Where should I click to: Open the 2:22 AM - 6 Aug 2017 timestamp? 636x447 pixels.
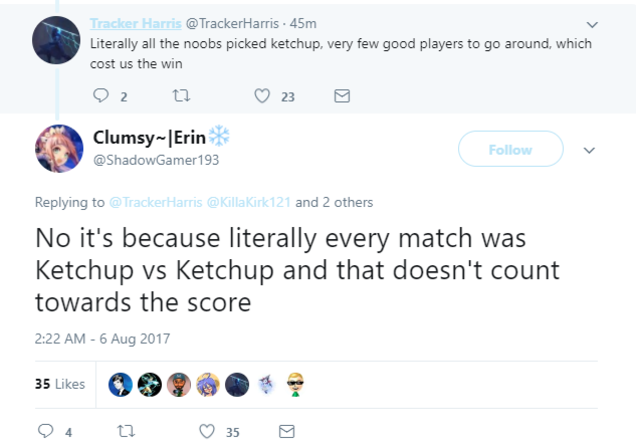tap(102, 338)
